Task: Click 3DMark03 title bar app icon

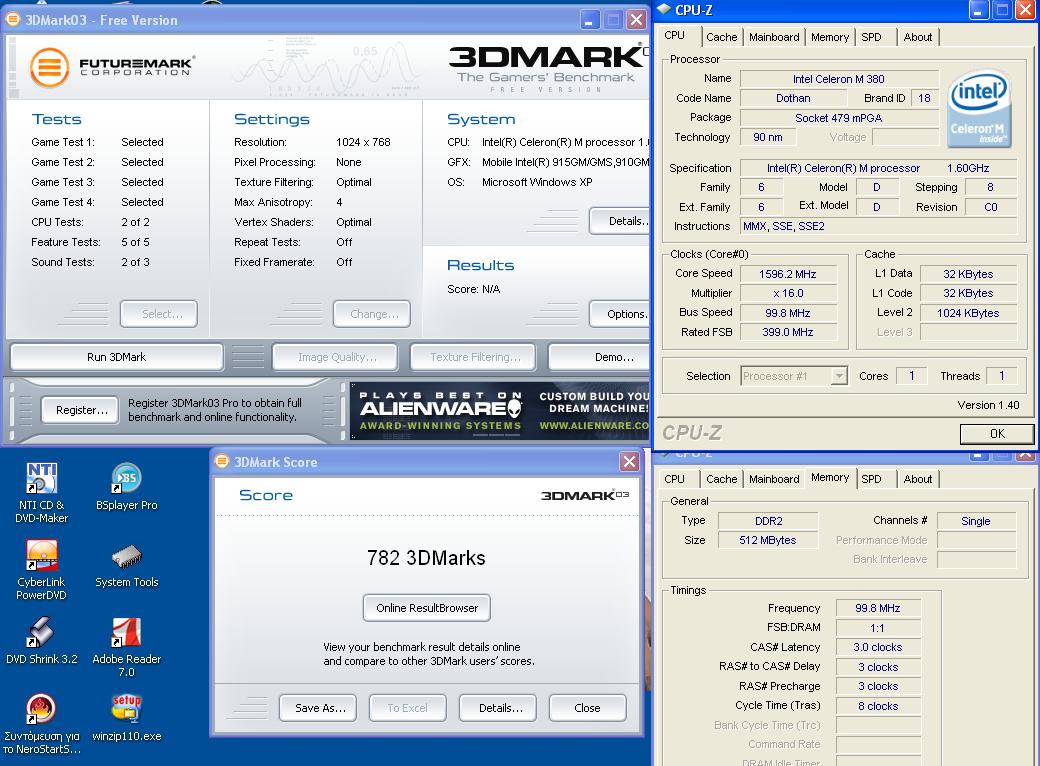Action: [13, 19]
